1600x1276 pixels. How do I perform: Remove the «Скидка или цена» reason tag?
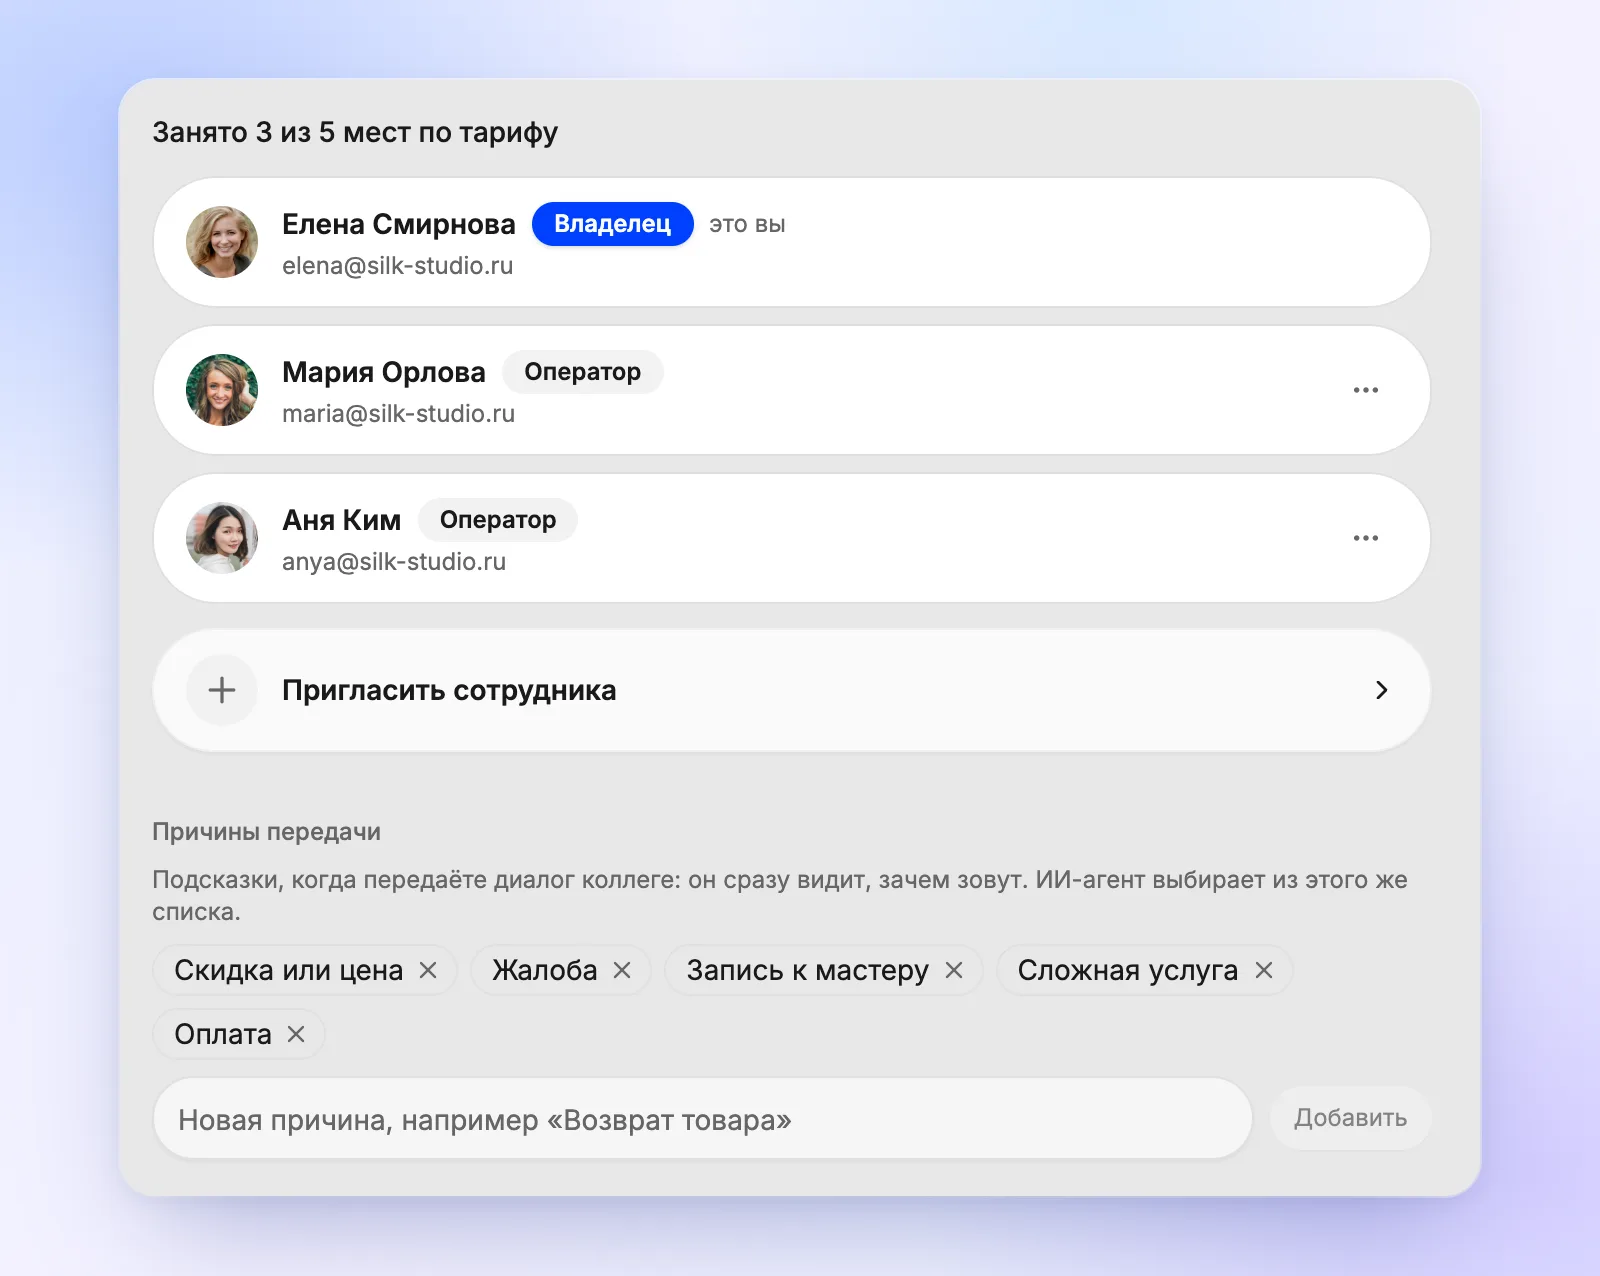tap(428, 970)
